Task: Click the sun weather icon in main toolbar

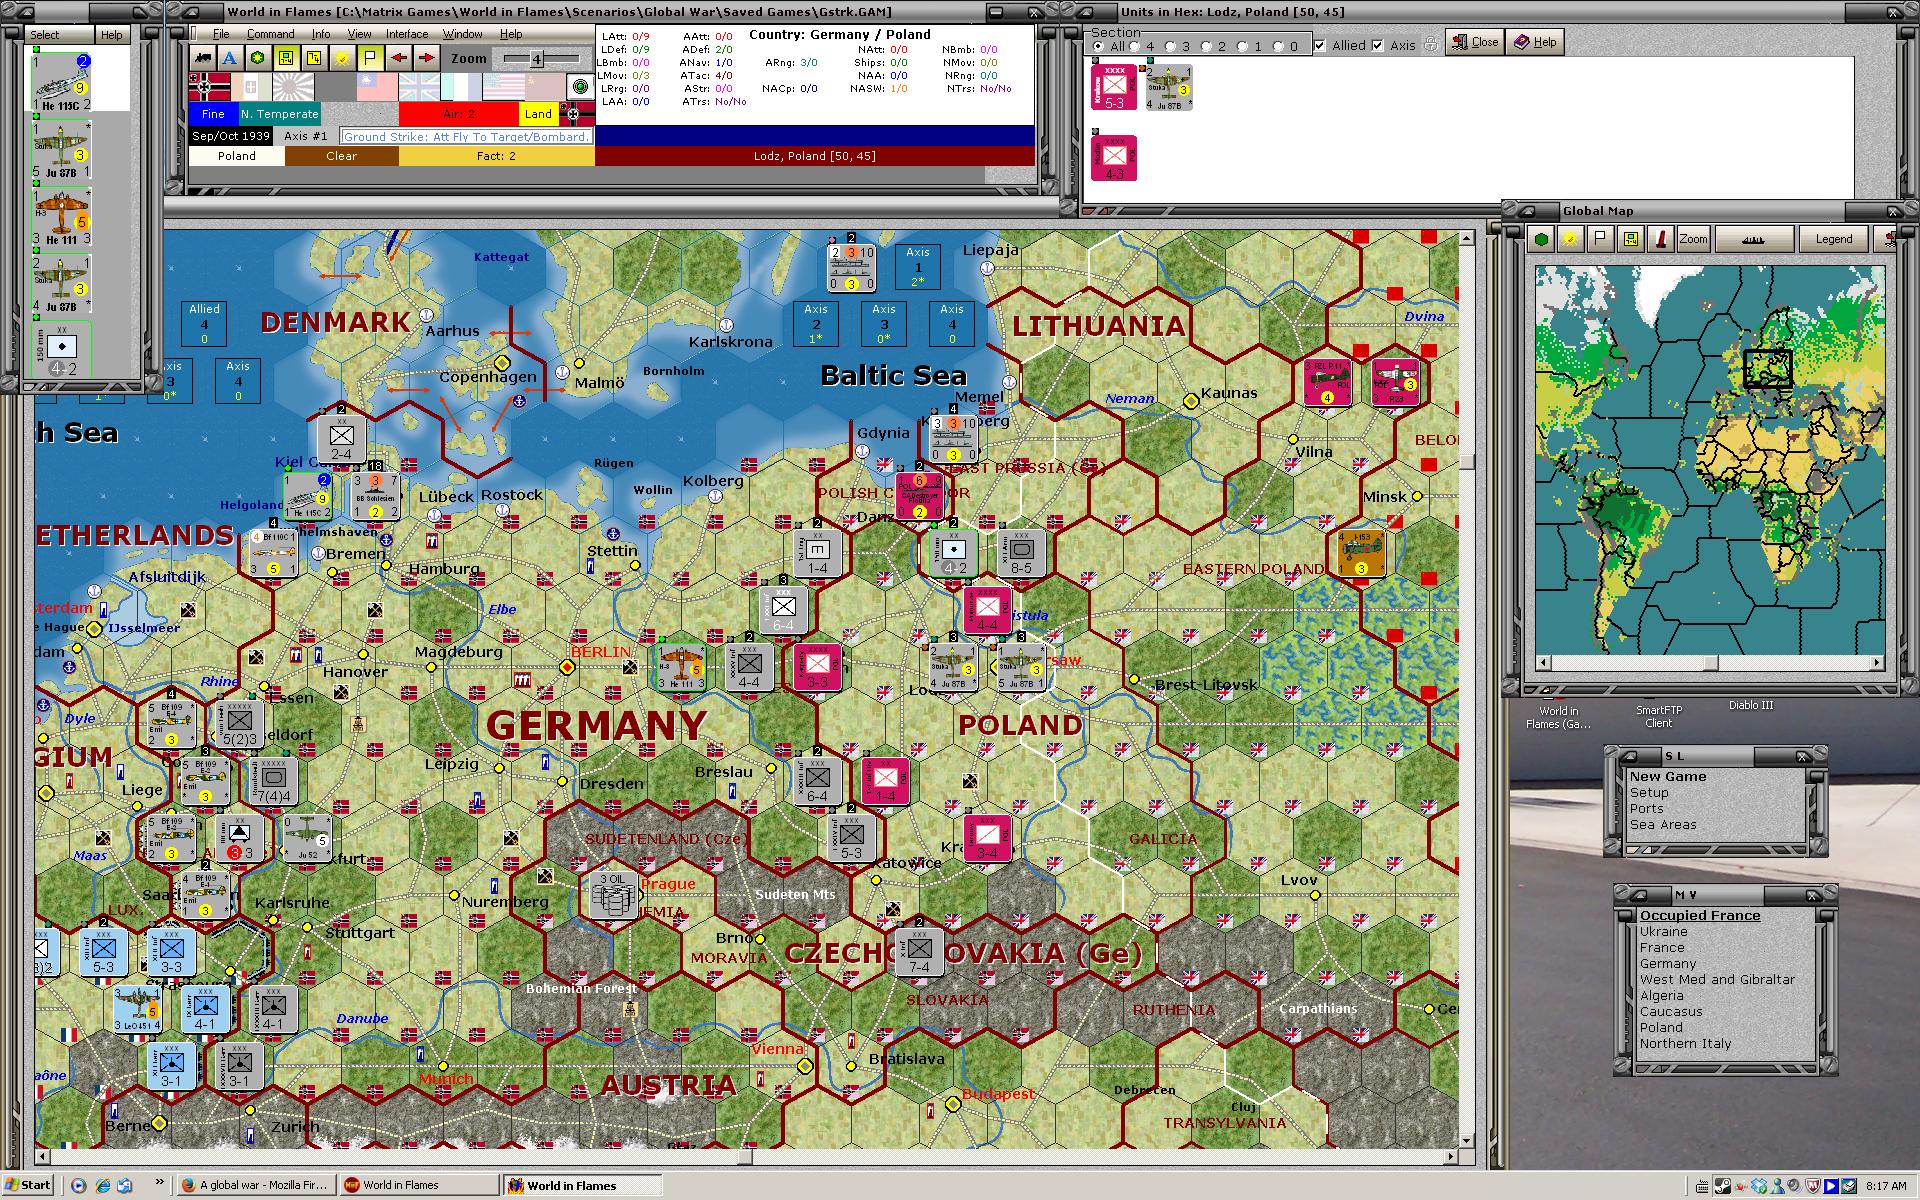Action: click(343, 58)
